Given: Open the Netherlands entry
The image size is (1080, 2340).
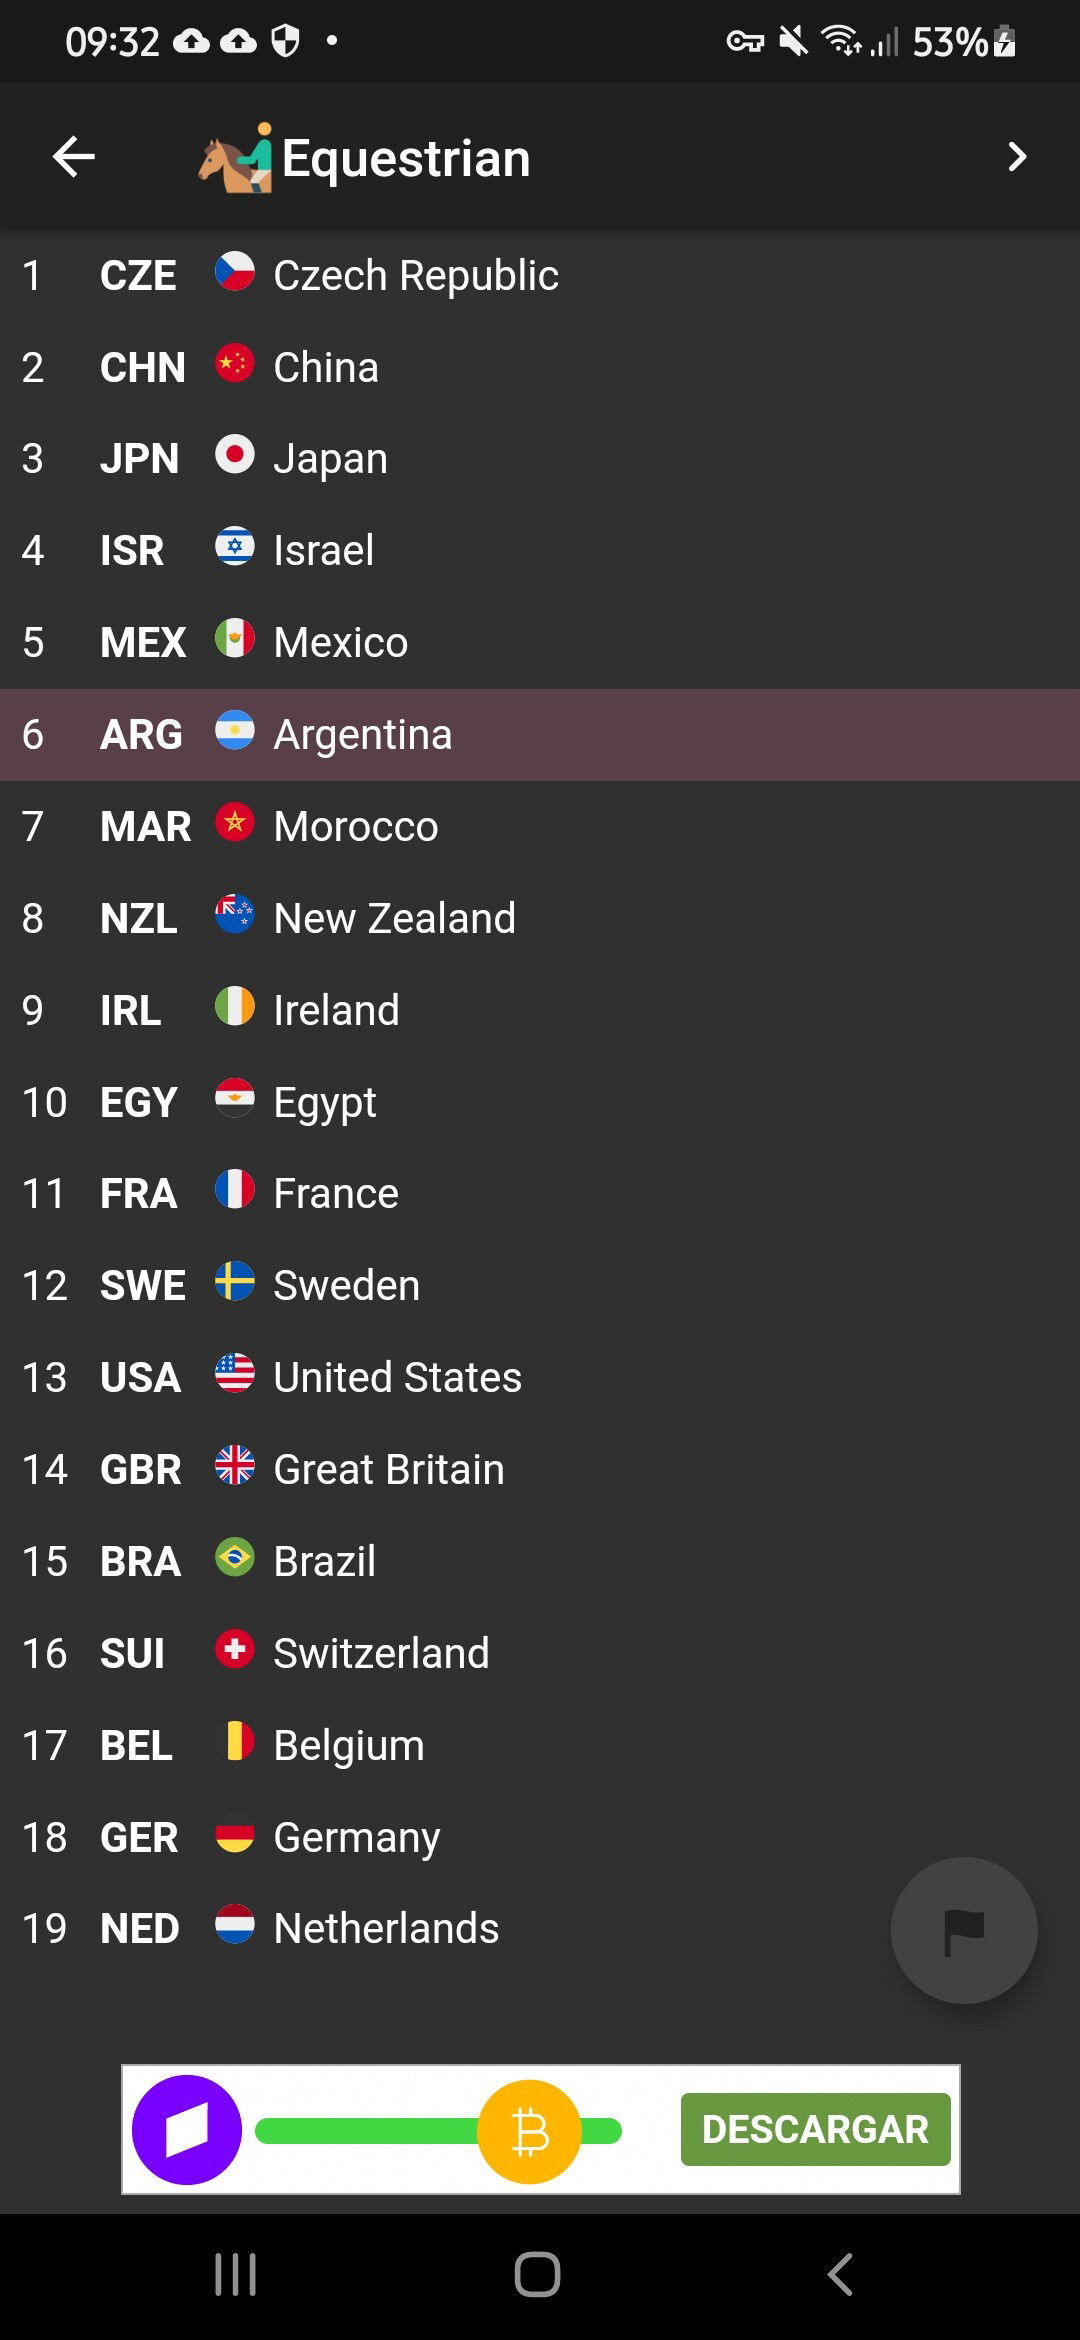Looking at the screenshot, I should (x=540, y=1929).
